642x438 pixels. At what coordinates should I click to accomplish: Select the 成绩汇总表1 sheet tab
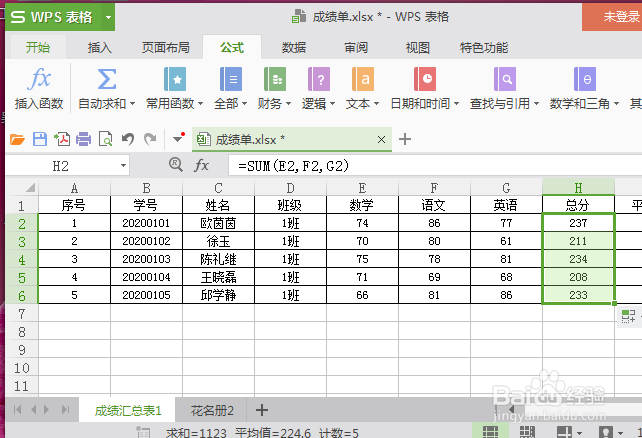click(128, 410)
